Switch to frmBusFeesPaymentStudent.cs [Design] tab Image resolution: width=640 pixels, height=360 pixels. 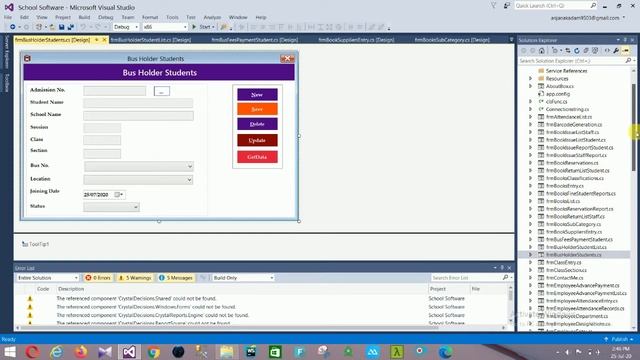(x=255, y=40)
